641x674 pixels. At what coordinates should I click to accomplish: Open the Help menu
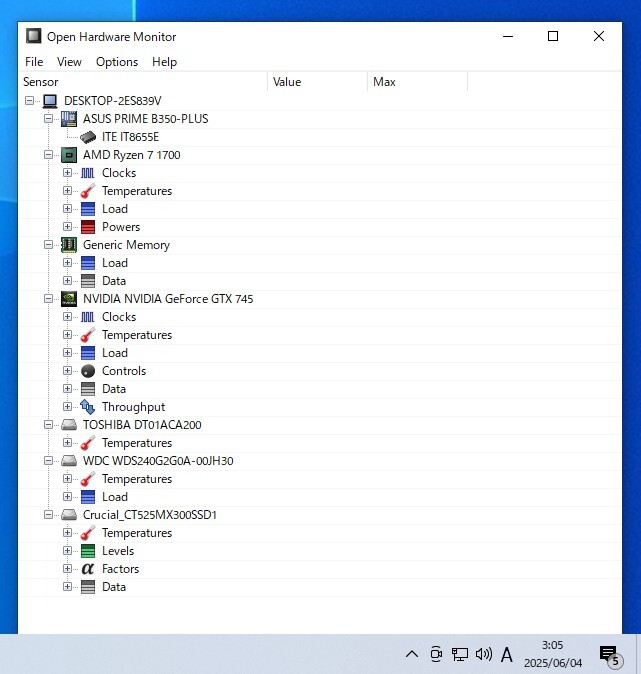coord(164,62)
